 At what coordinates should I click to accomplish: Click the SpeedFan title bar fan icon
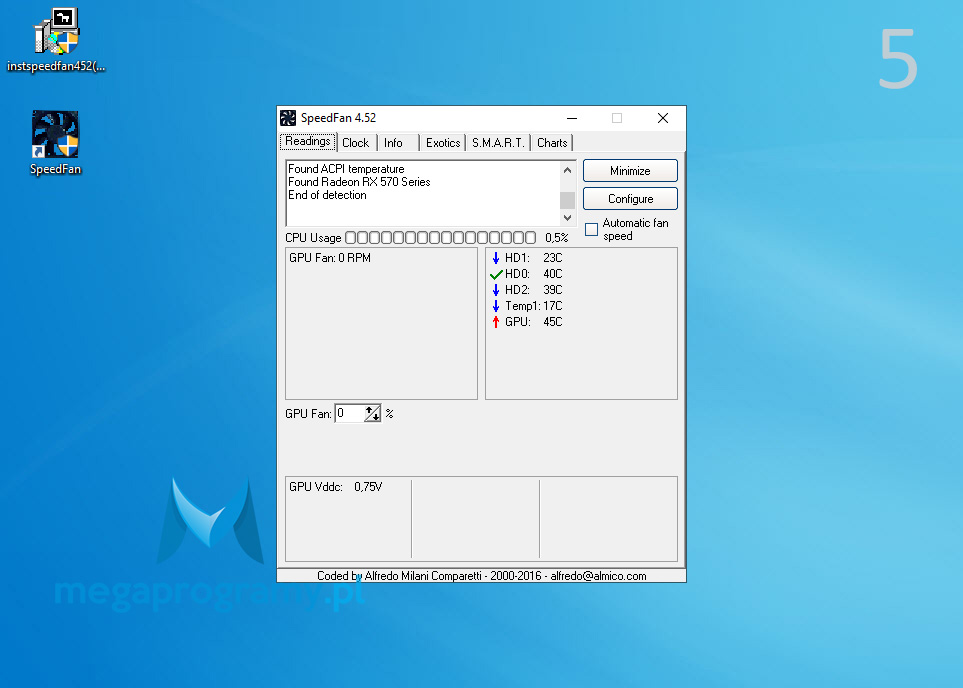point(287,118)
